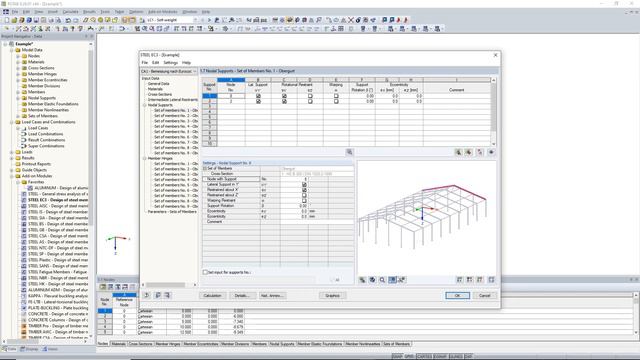Switch to Nodal Supports tab at bottom
The width and height of the screenshot is (640, 360).
click(282, 344)
